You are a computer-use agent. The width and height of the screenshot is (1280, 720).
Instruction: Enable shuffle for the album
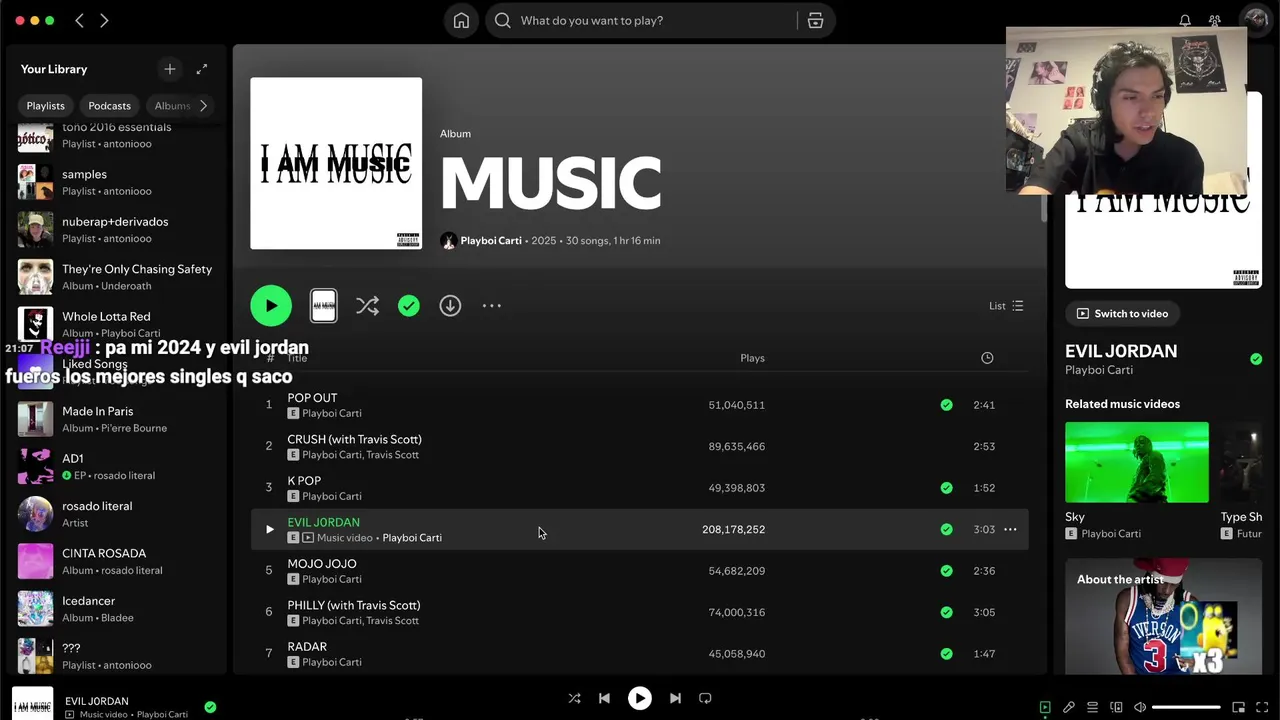point(367,306)
